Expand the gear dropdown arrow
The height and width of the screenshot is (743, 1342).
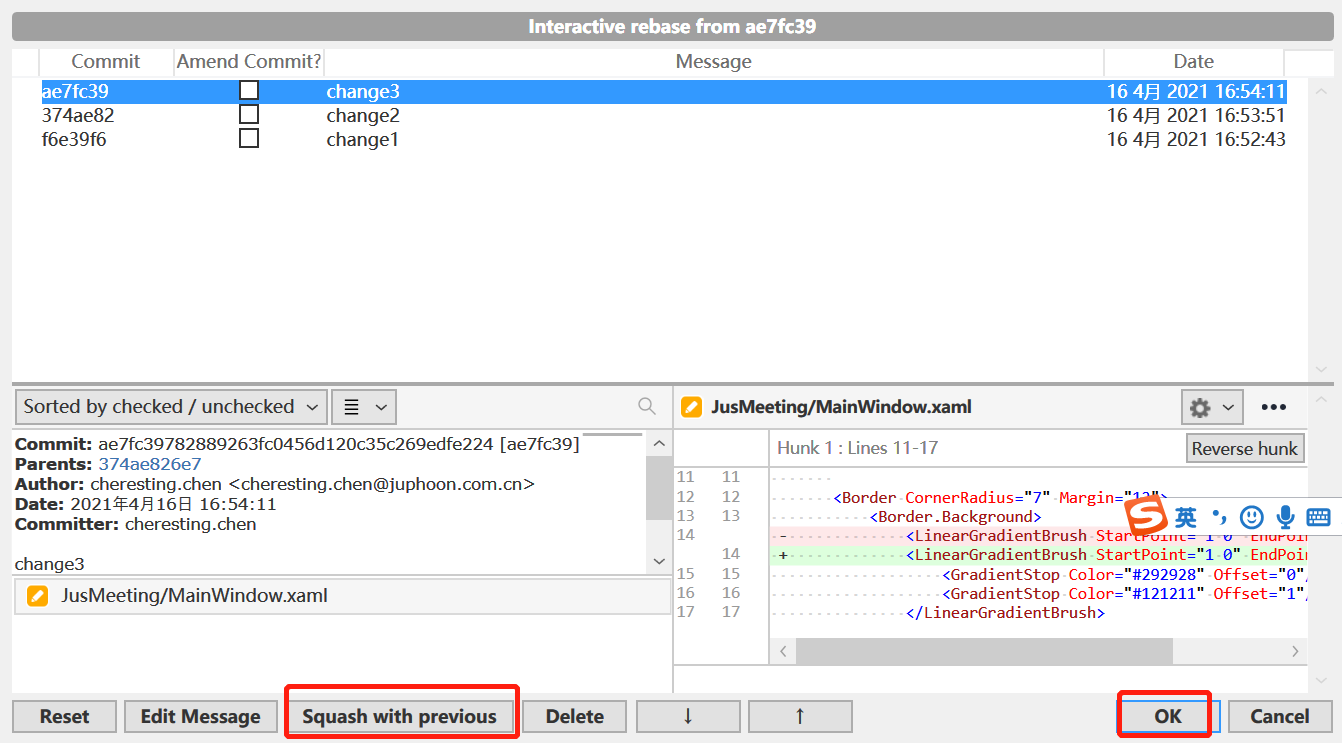(x=1227, y=407)
